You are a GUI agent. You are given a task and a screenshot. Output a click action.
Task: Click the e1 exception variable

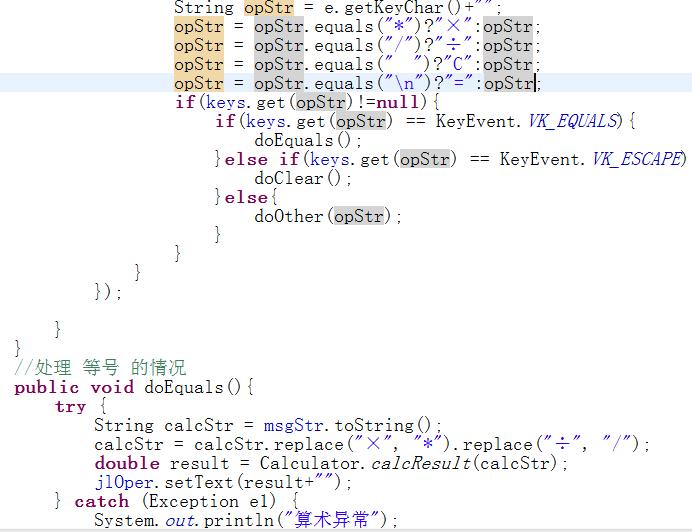click(259, 502)
